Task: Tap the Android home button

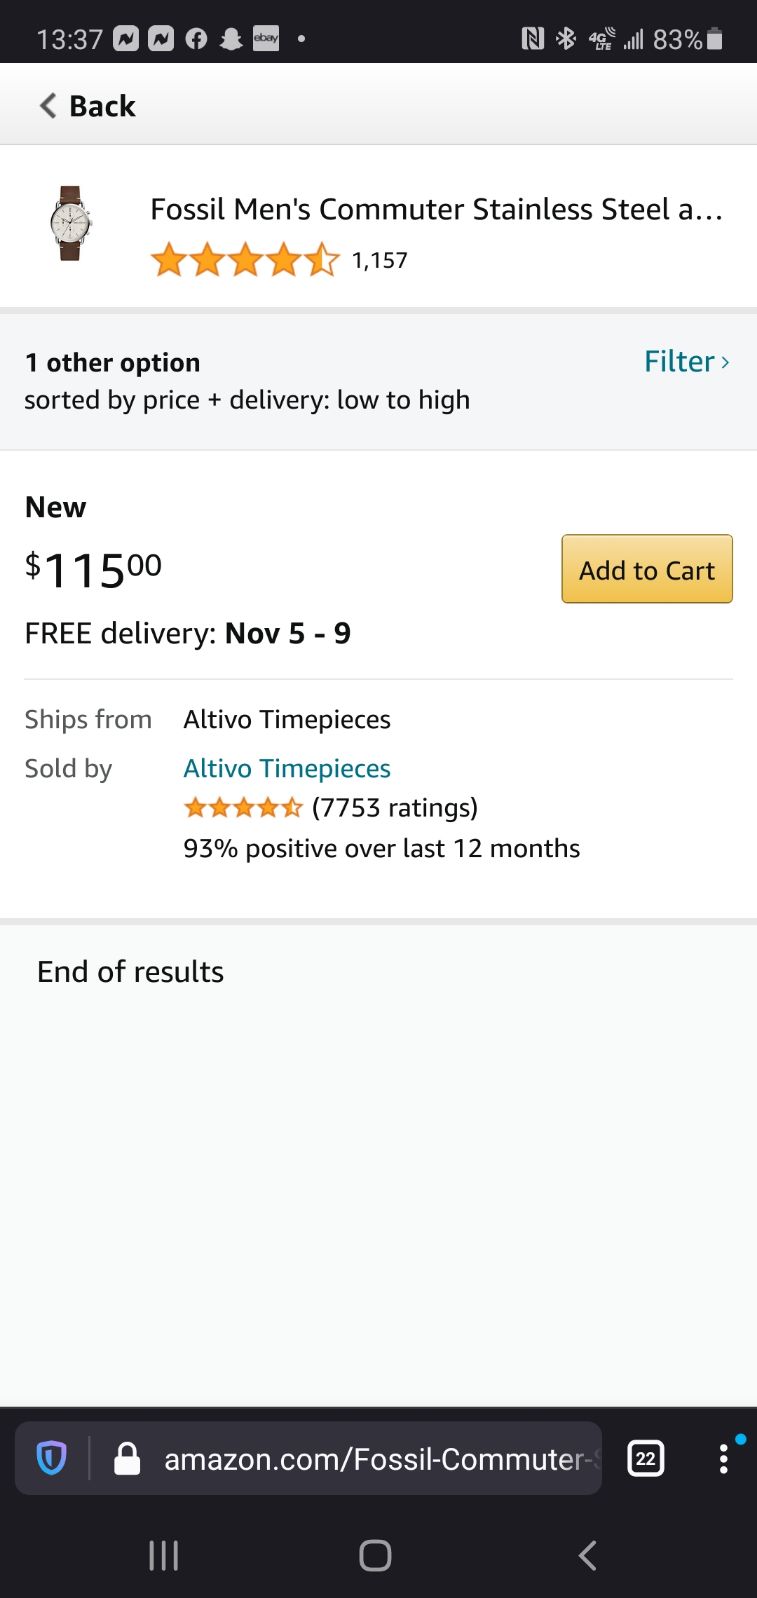Action: point(375,1555)
